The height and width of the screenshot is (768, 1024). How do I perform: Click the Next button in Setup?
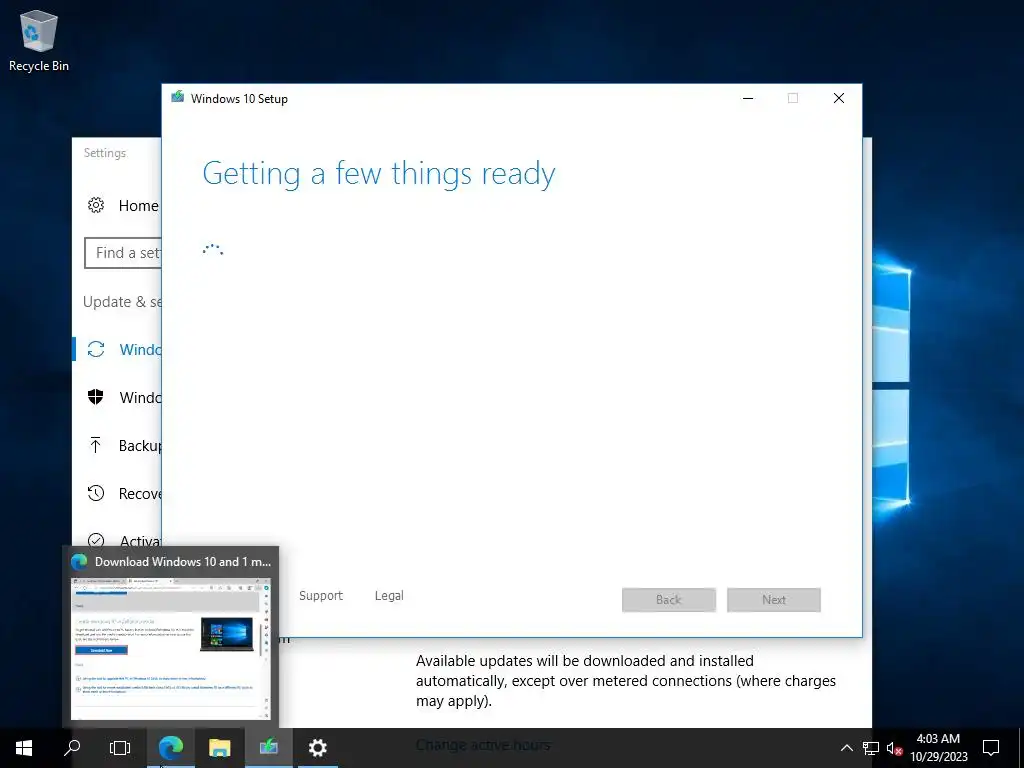(774, 600)
